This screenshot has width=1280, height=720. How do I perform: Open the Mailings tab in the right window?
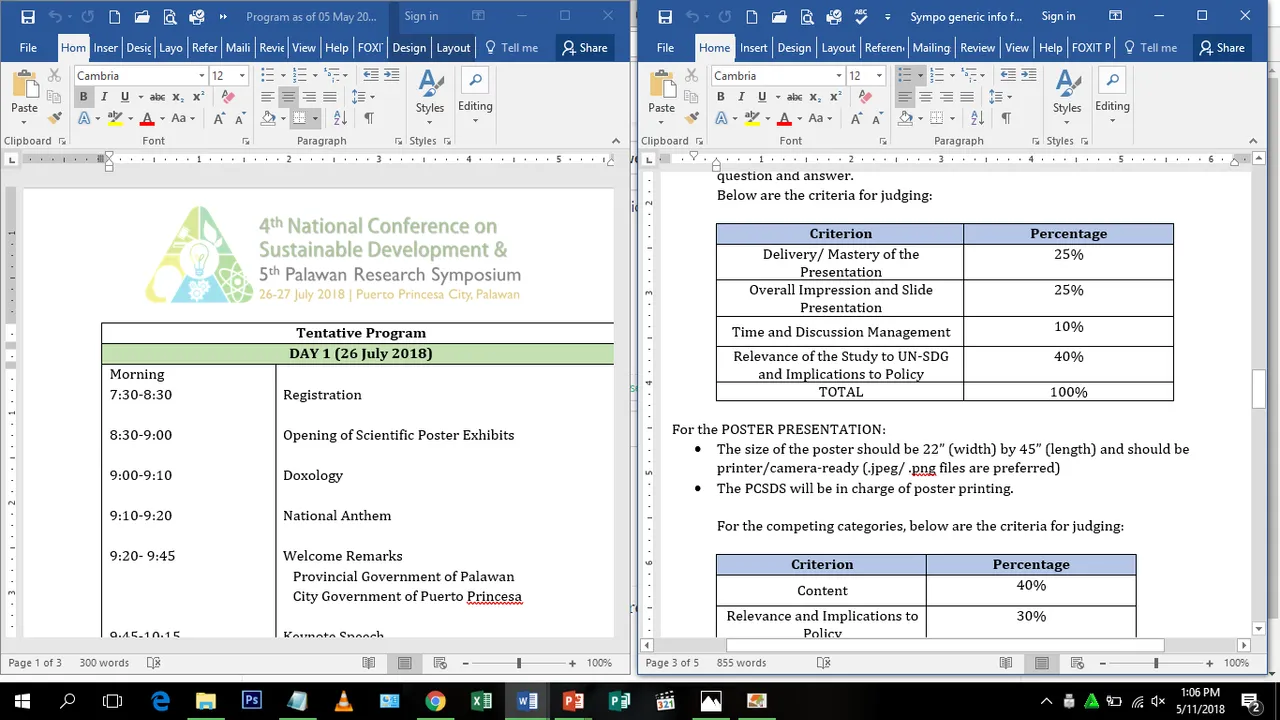930,47
